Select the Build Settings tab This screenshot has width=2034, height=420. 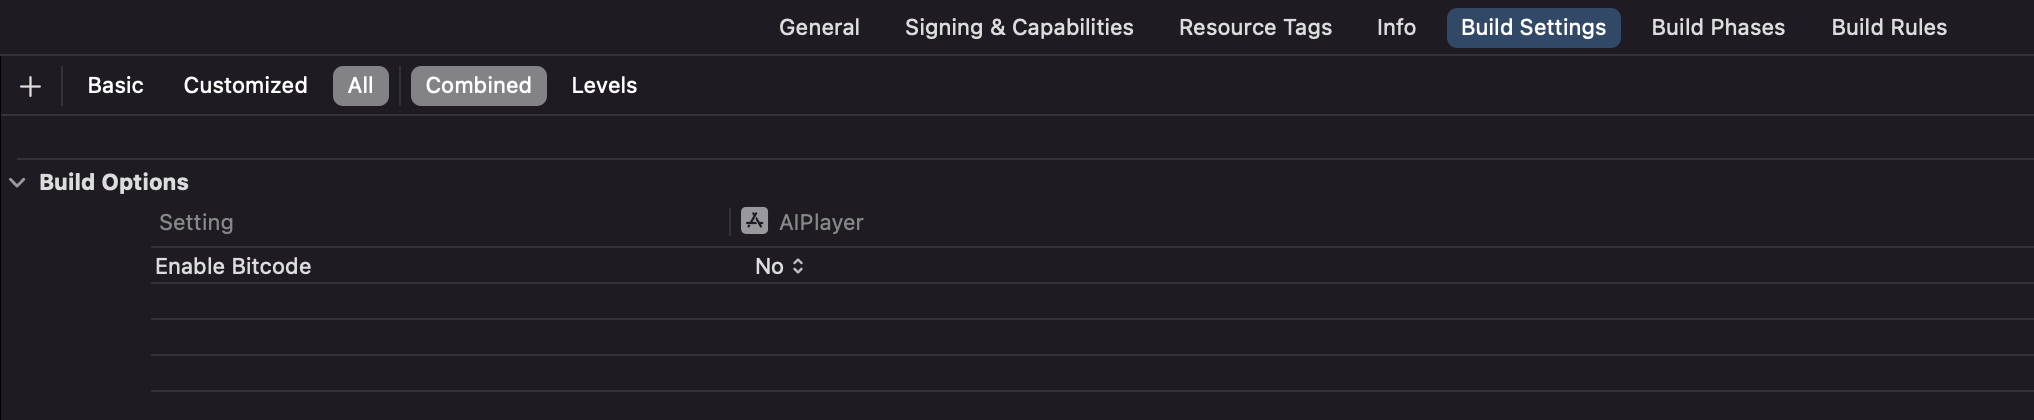click(1533, 27)
